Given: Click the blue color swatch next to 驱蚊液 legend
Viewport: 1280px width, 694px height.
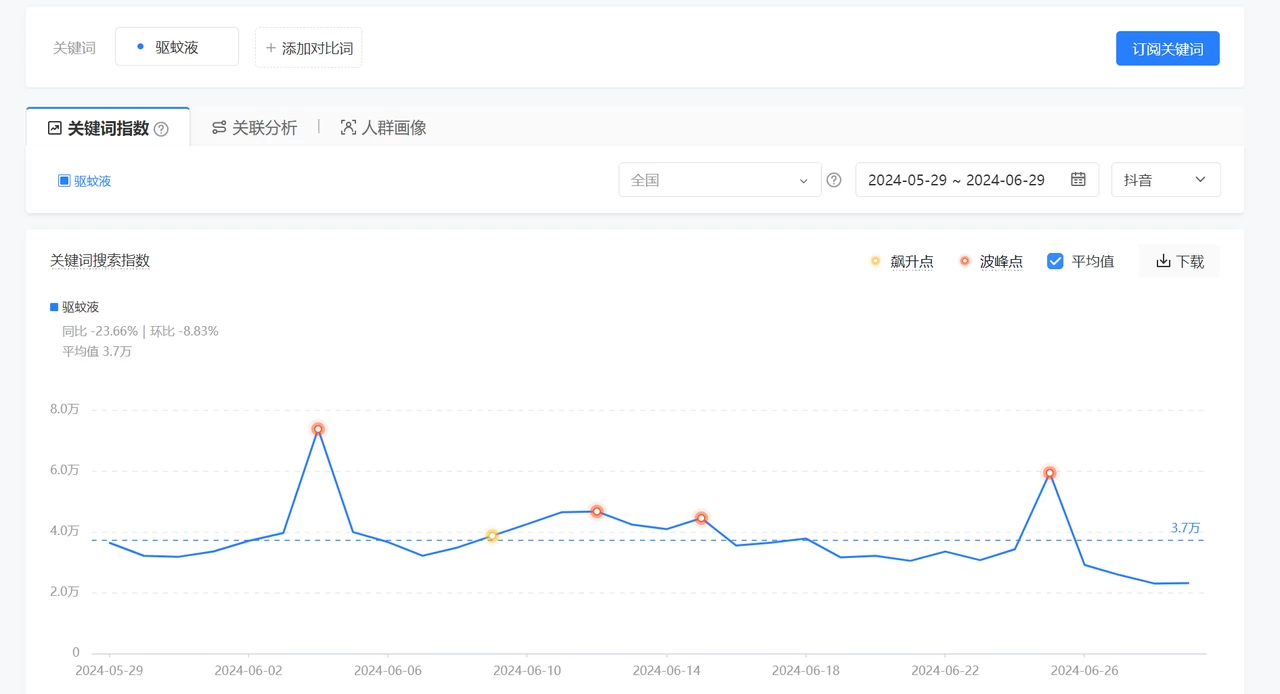Looking at the screenshot, I should [x=55, y=307].
